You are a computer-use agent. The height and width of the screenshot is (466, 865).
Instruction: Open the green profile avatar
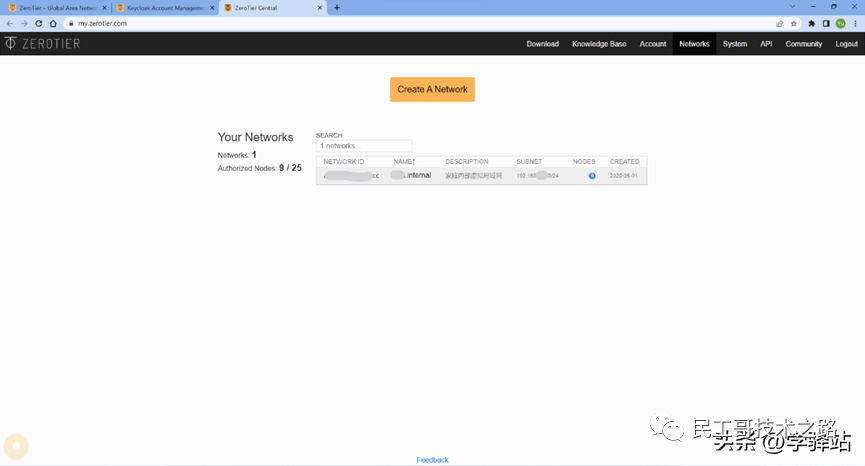tap(841, 23)
